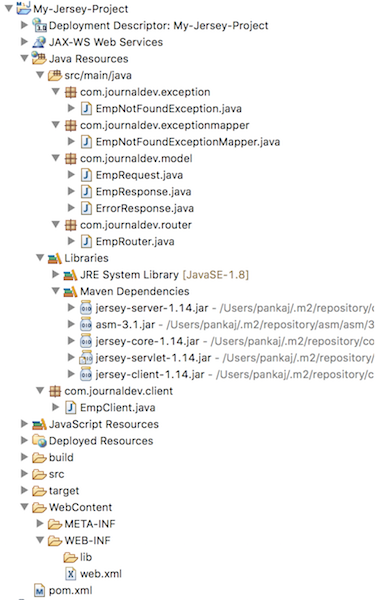The image size is (375, 600).
Task: Click the com.journaldev.exception package icon
Action: [x=70, y=92]
